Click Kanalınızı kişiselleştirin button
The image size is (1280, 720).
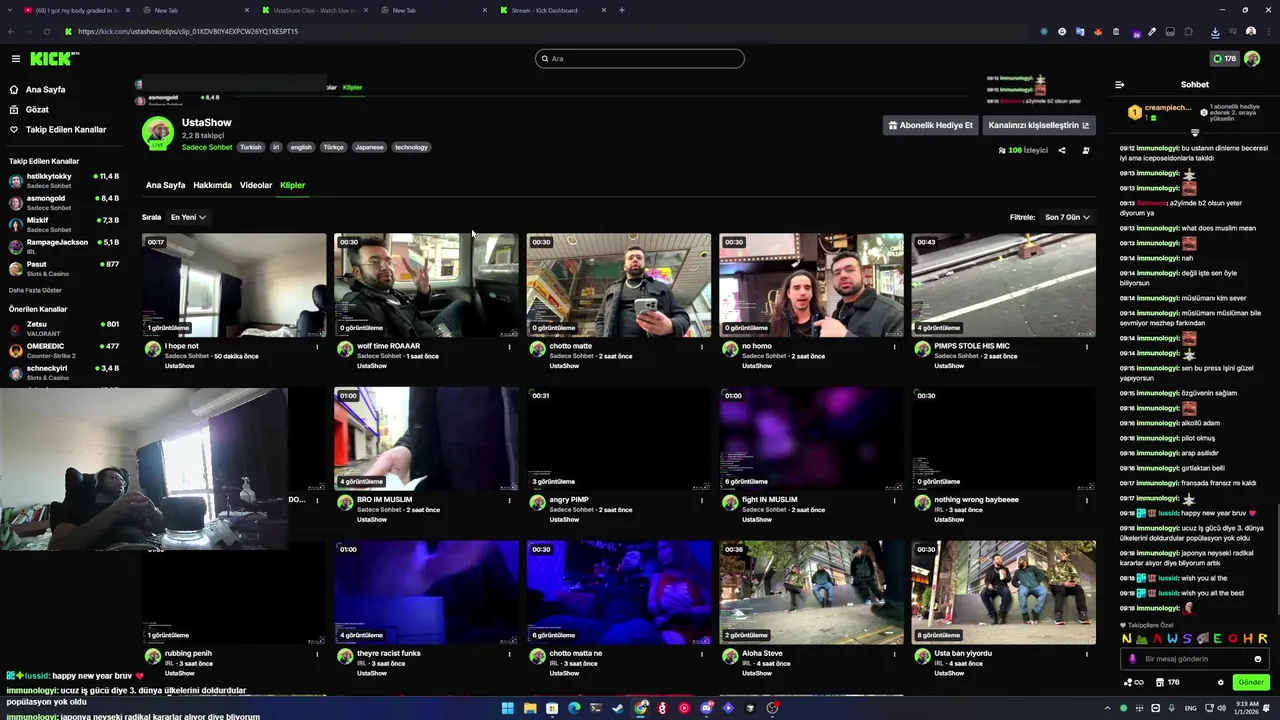(x=1039, y=126)
